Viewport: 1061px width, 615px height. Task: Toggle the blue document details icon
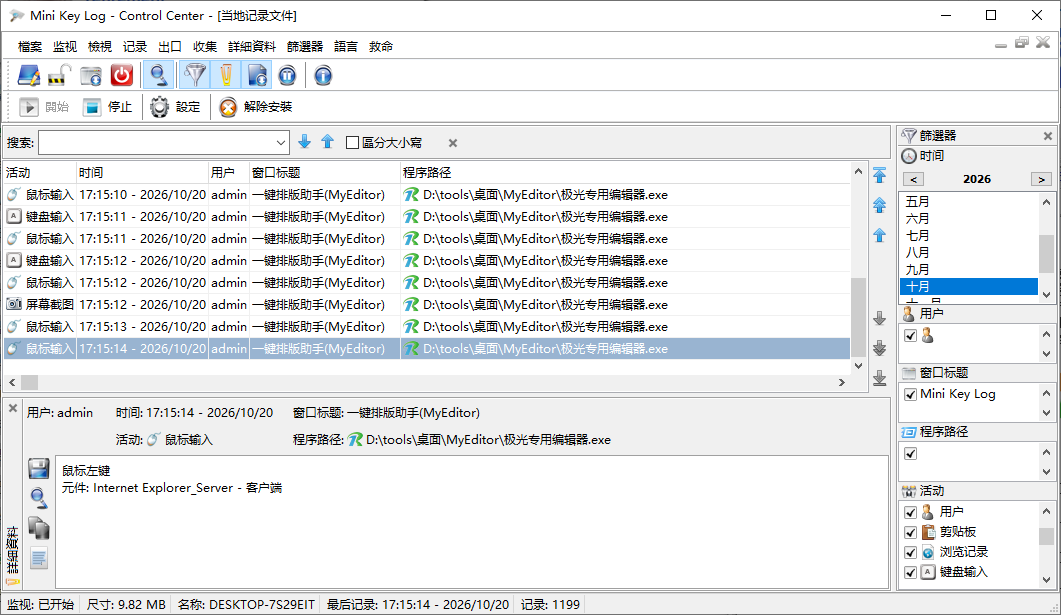(257, 75)
